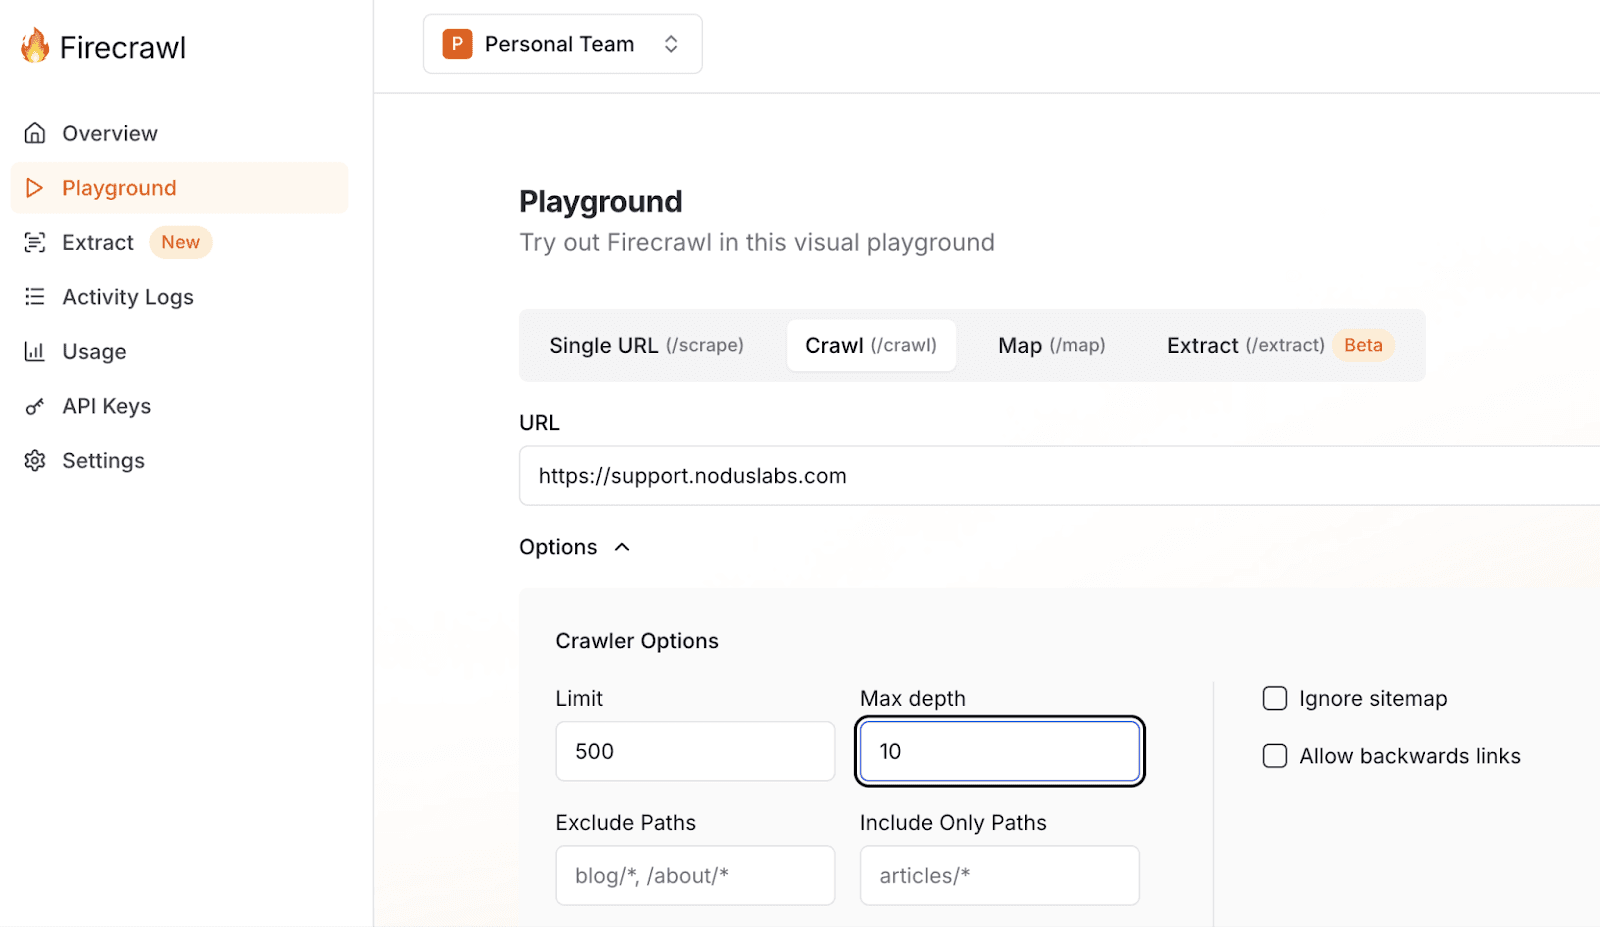
Task: Select the Crawl (/crawl) tab
Action: click(870, 345)
